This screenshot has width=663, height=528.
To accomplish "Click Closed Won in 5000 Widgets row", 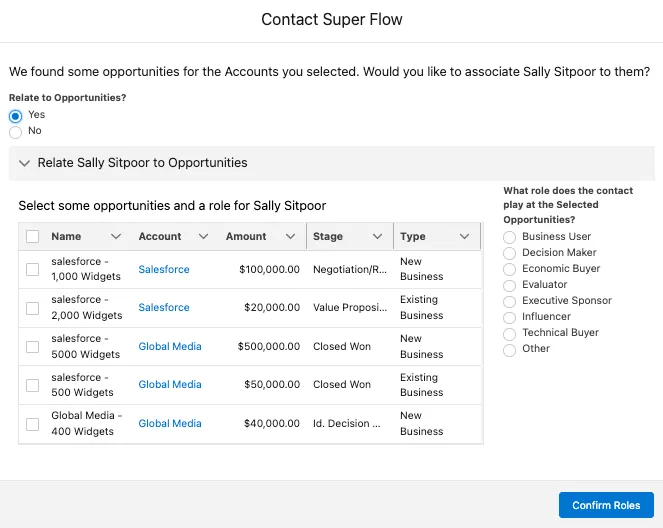I will [x=342, y=346].
